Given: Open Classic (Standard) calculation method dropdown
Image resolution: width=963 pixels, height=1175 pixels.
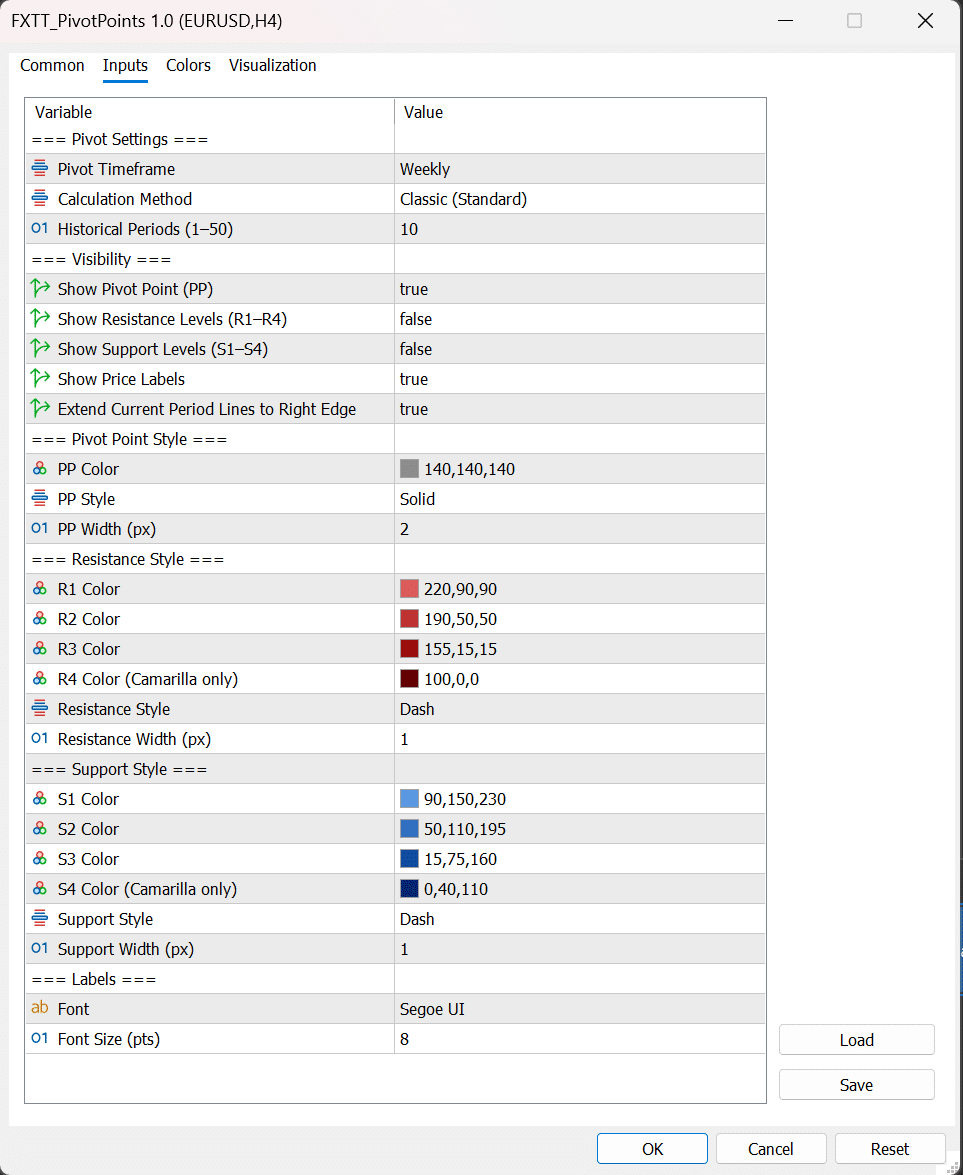Looking at the screenshot, I should tap(580, 199).
